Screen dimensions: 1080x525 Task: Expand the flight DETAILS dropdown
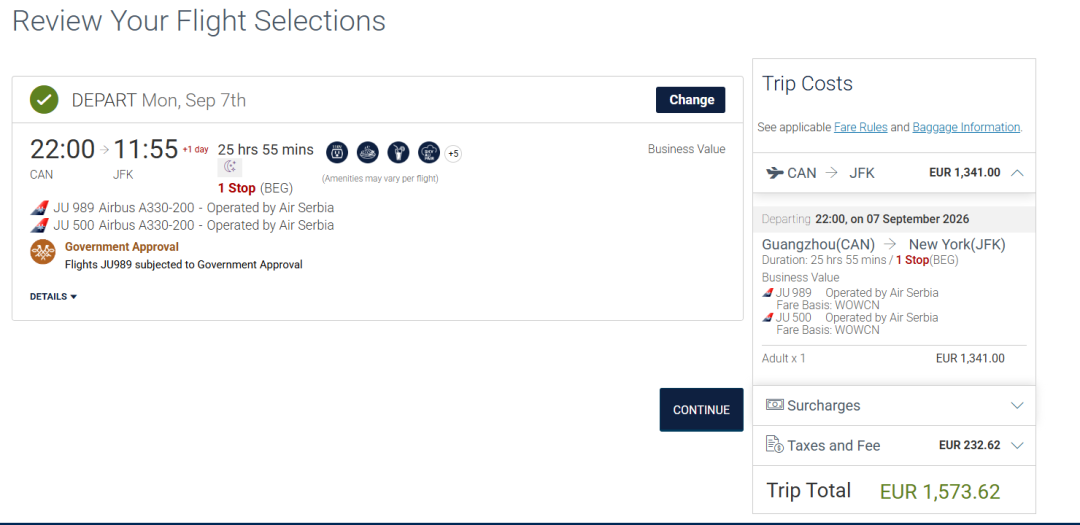tap(53, 297)
